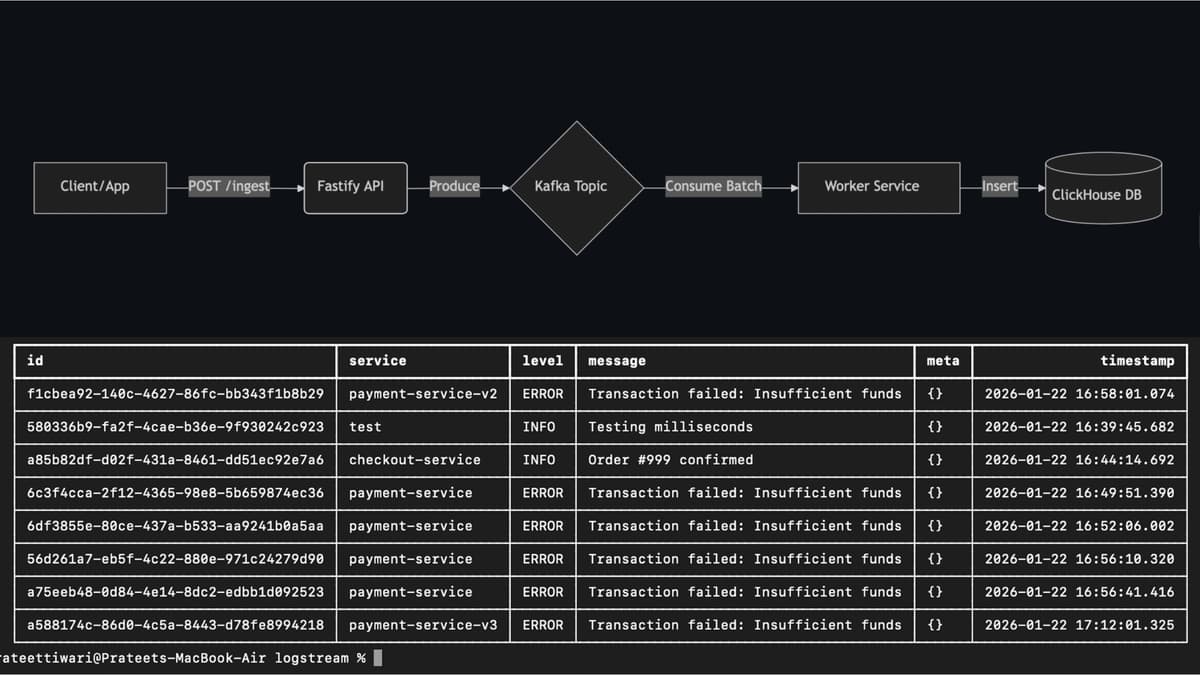This screenshot has width=1200, height=675.
Task: Click the Fastify API node
Action: [x=355, y=187]
